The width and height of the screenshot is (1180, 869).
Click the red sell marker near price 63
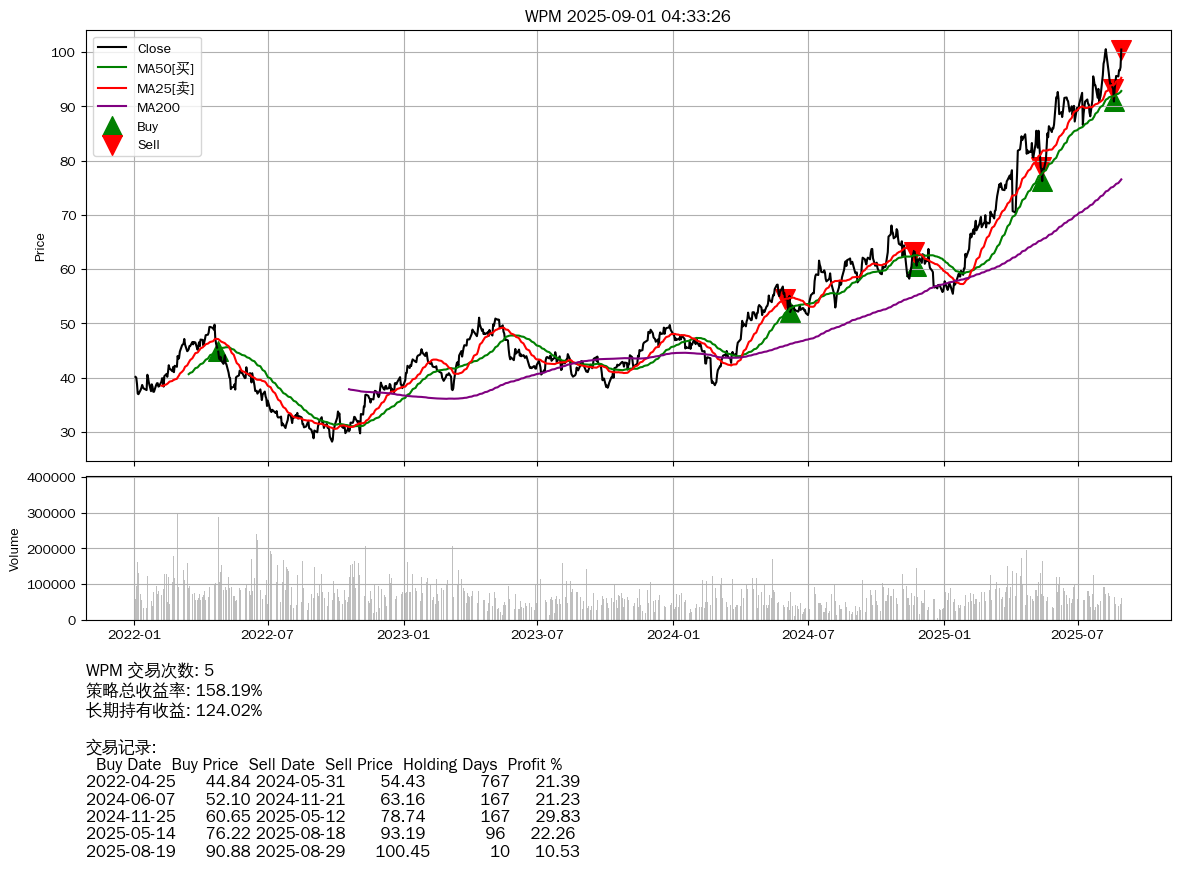[913, 252]
